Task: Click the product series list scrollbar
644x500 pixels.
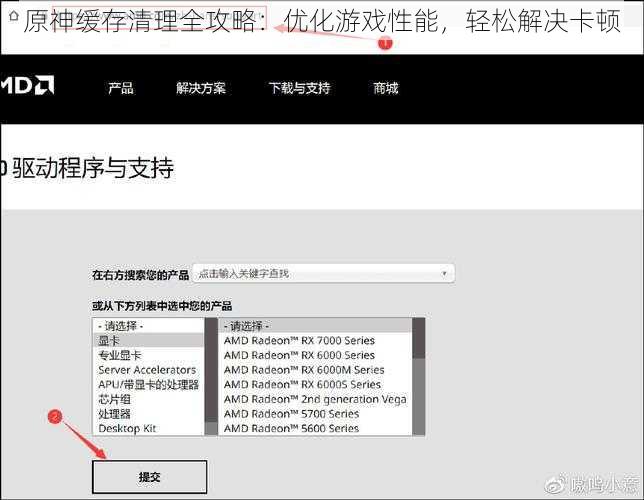Action: tap(419, 376)
